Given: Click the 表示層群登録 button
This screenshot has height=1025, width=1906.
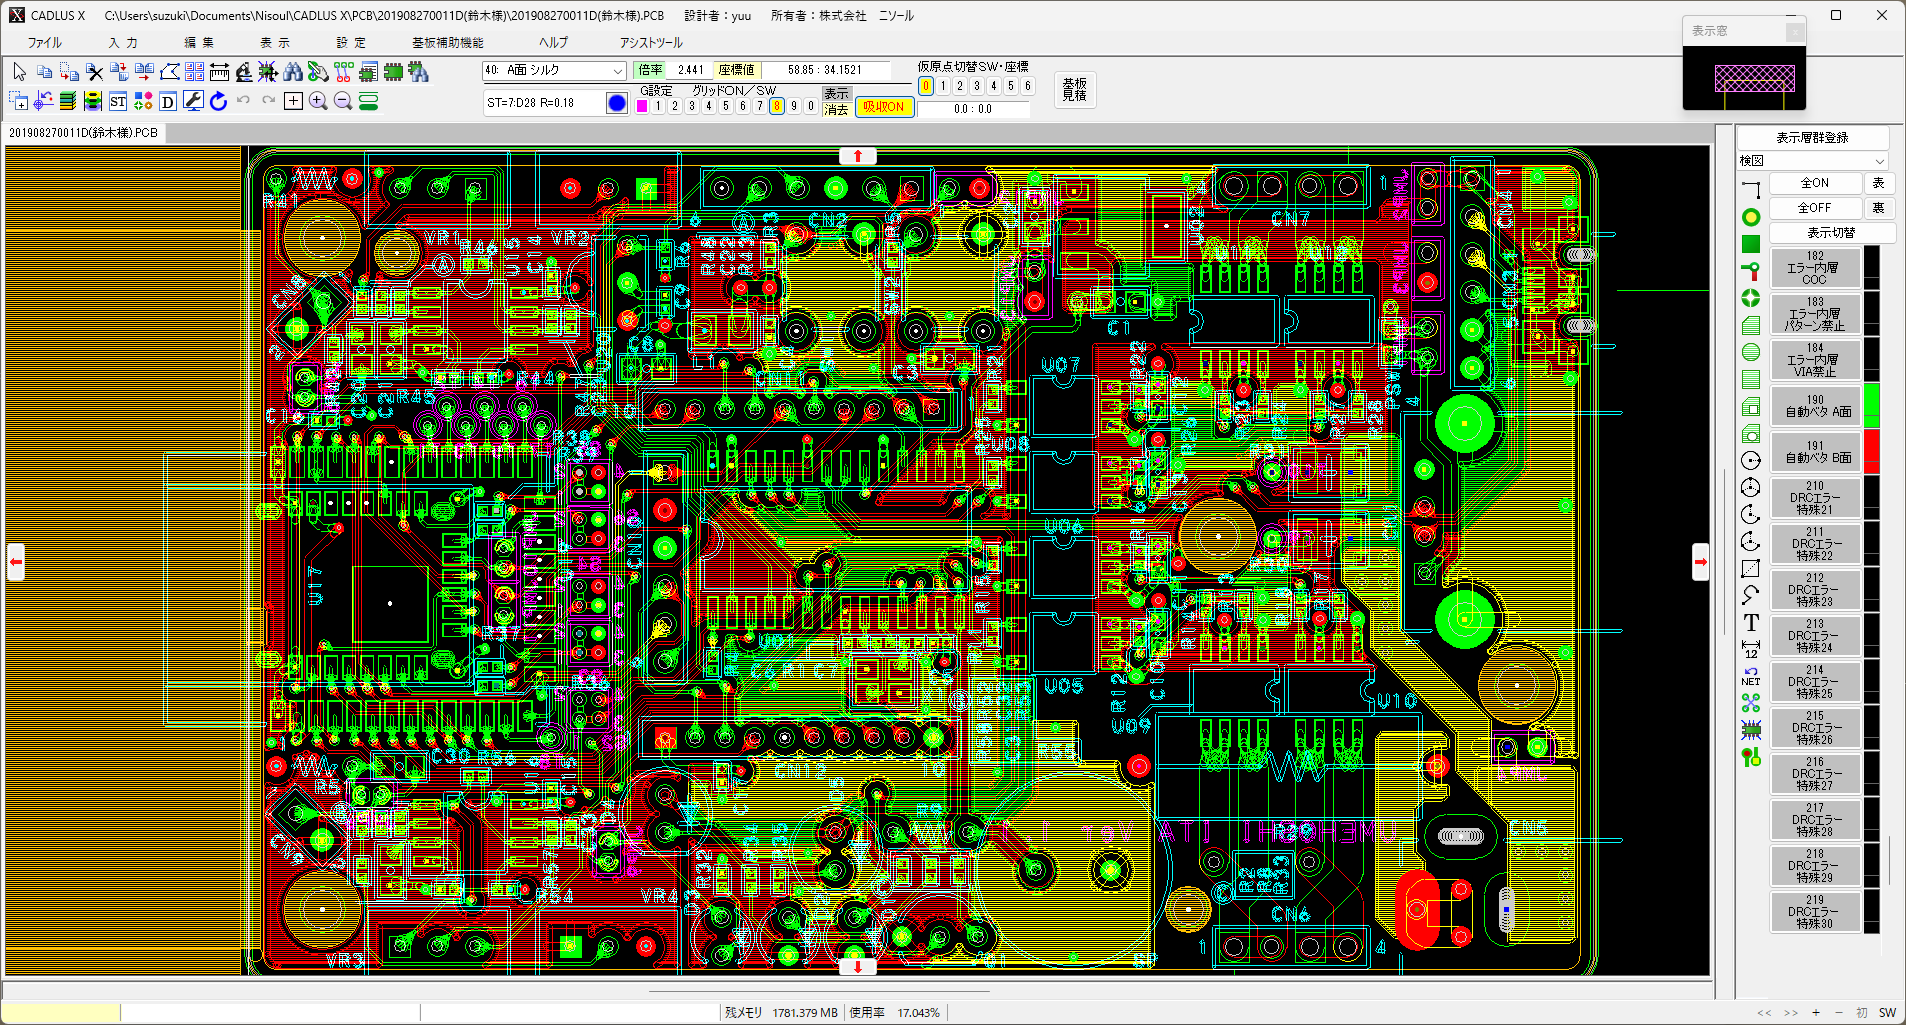Looking at the screenshot, I should pyautogui.click(x=1812, y=138).
